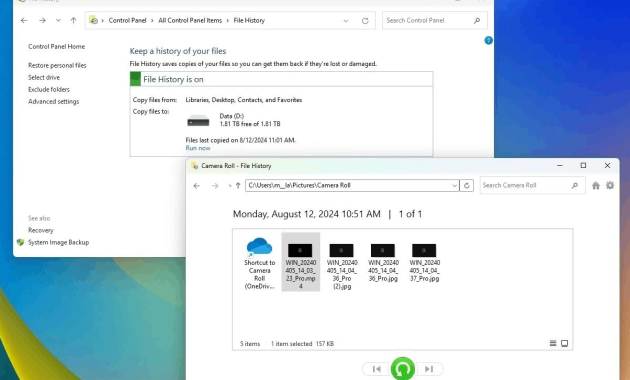Viewport: 630px width, 380px height.
Task: Open Control Panel Home link
Action: click(x=57, y=47)
